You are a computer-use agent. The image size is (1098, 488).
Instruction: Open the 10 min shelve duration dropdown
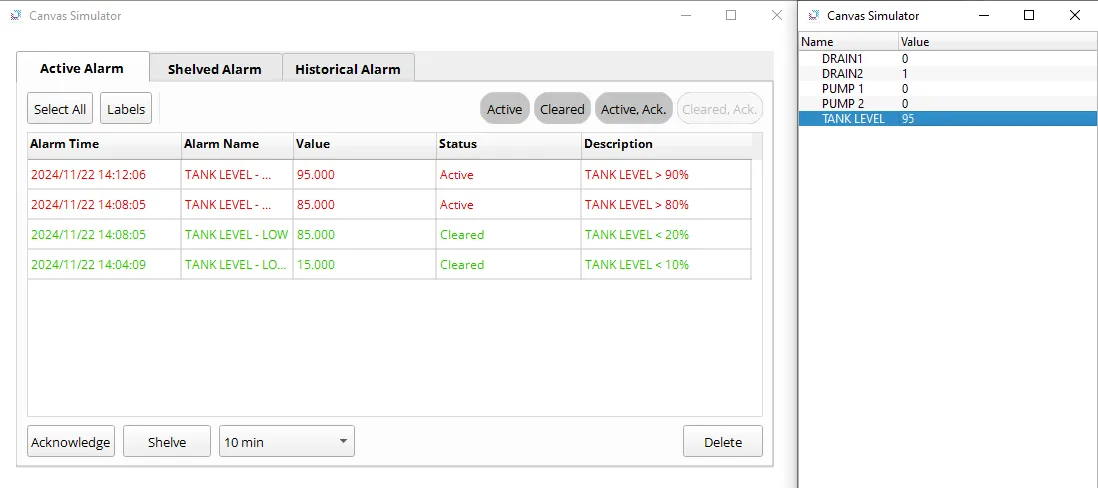tap(286, 441)
